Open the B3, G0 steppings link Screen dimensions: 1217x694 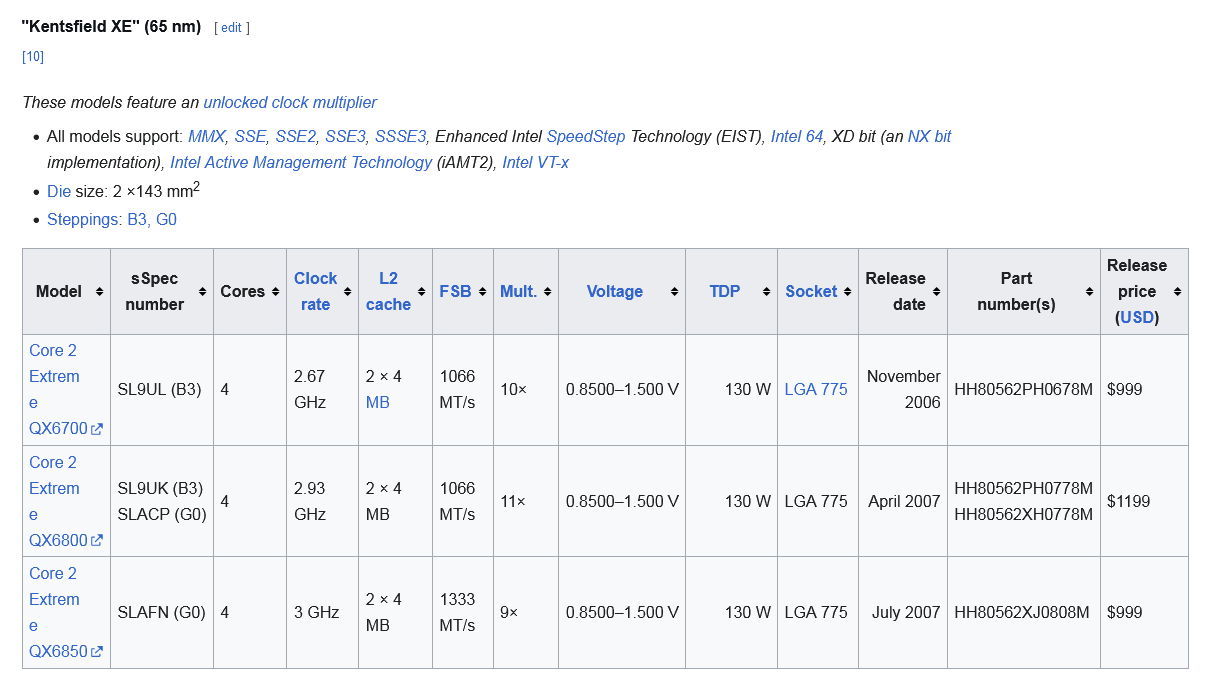click(x=152, y=219)
